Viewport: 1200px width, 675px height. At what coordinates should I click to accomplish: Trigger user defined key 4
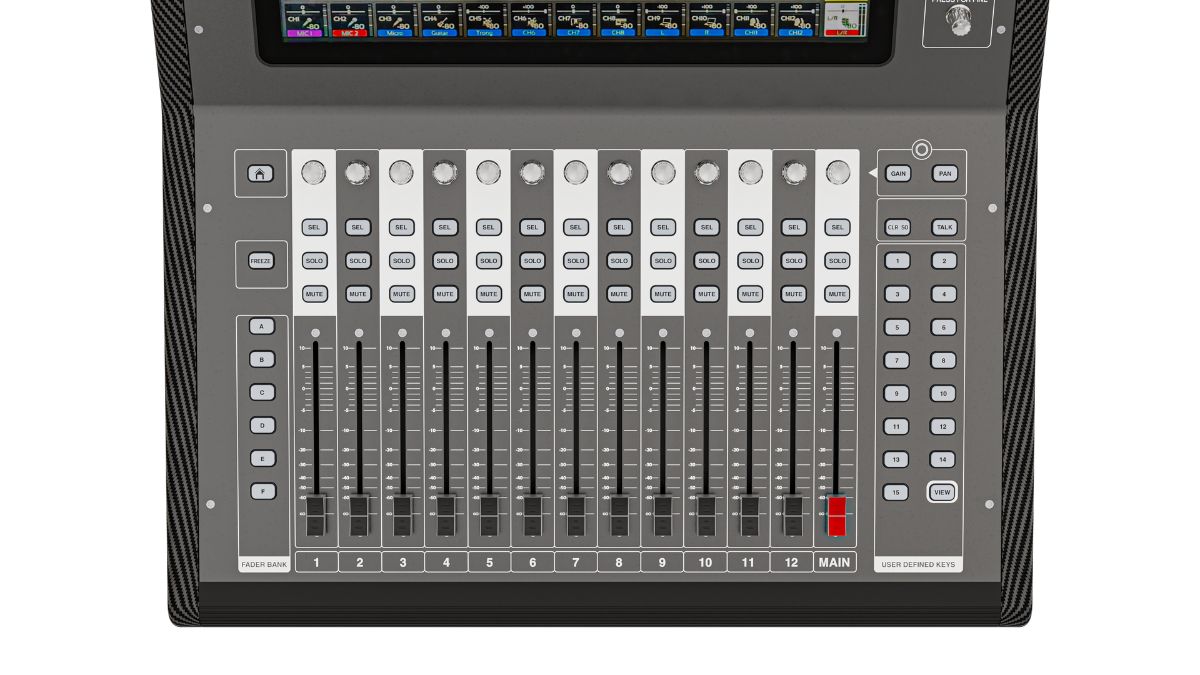pyautogui.click(x=943, y=294)
